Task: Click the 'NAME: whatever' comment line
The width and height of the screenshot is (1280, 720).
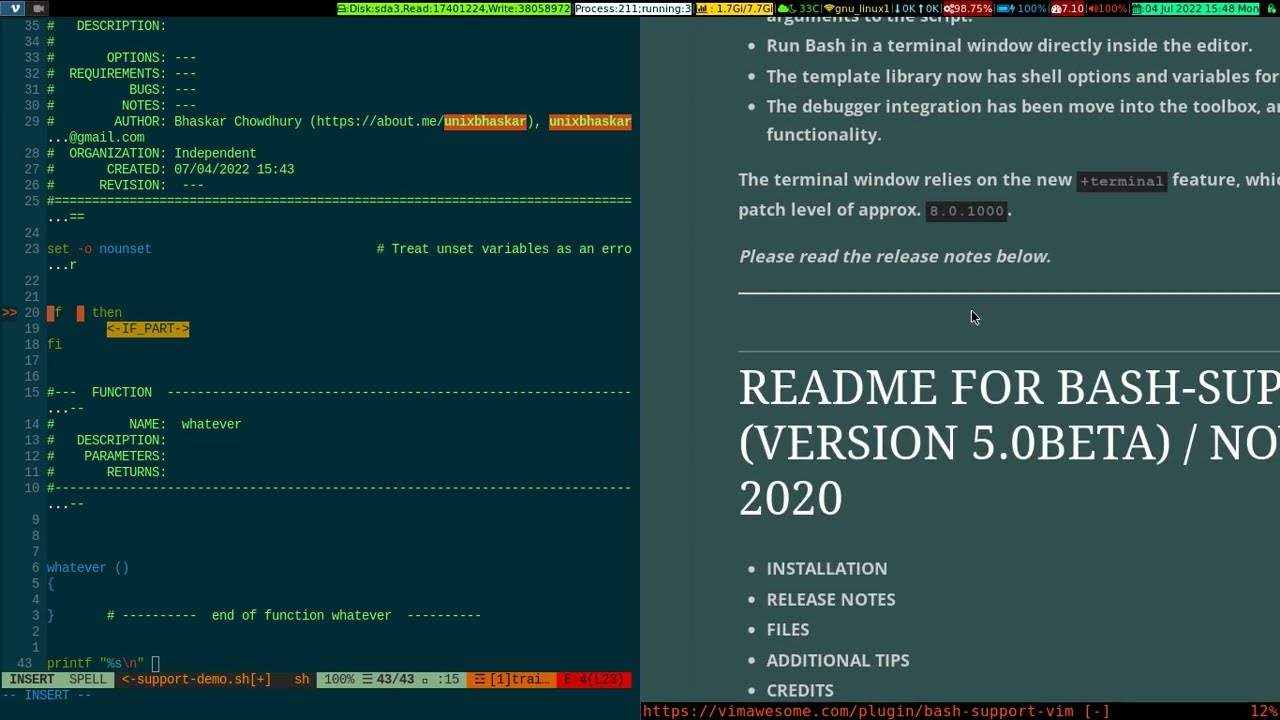Action: (144, 424)
